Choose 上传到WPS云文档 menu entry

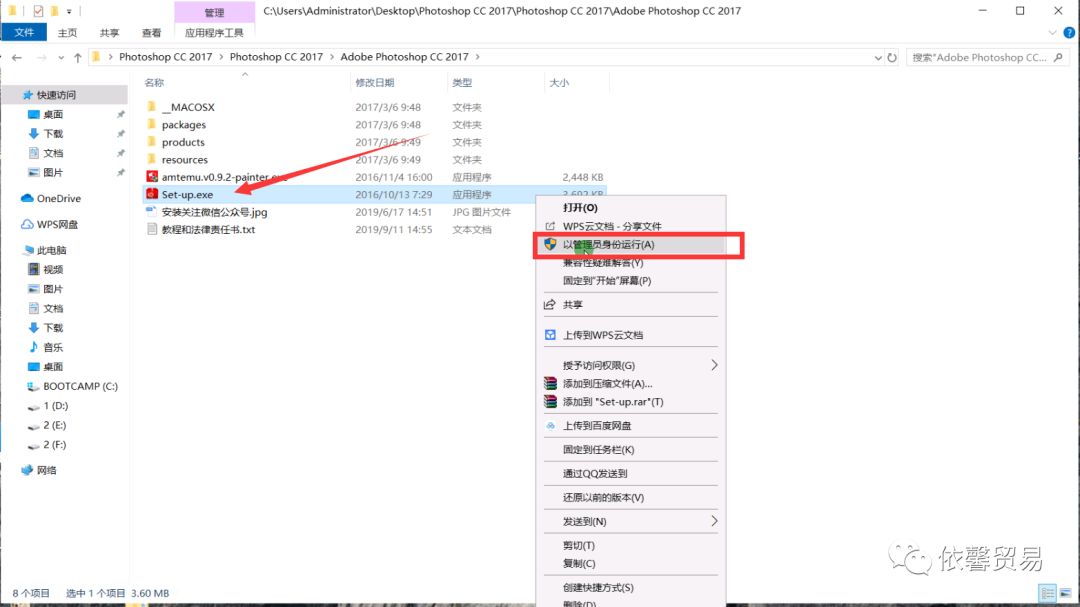tap(603, 335)
